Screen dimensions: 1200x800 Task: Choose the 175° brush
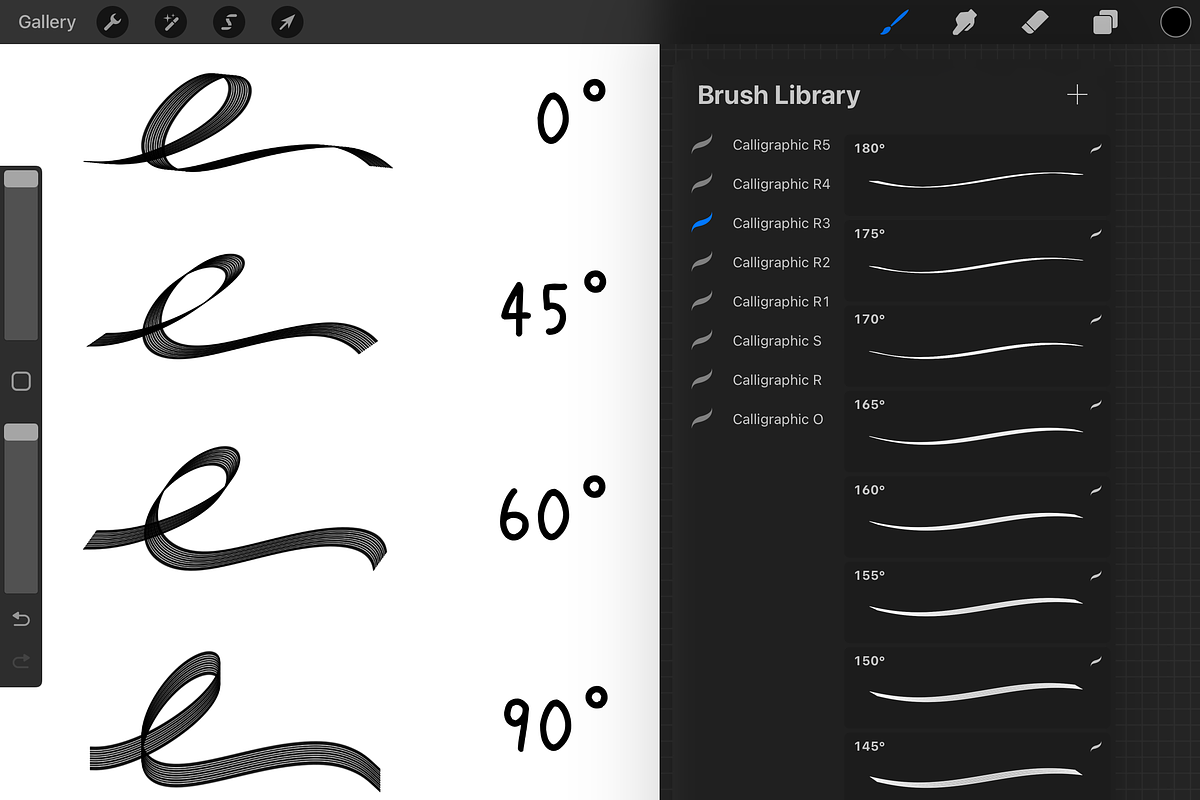[976, 260]
